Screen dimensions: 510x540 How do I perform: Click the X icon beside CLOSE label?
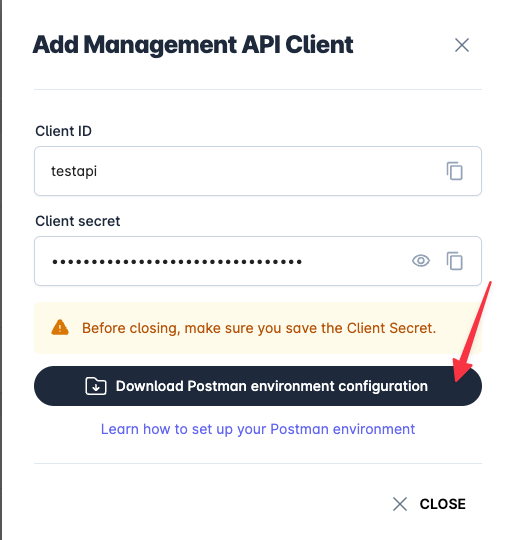coord(400,504)
